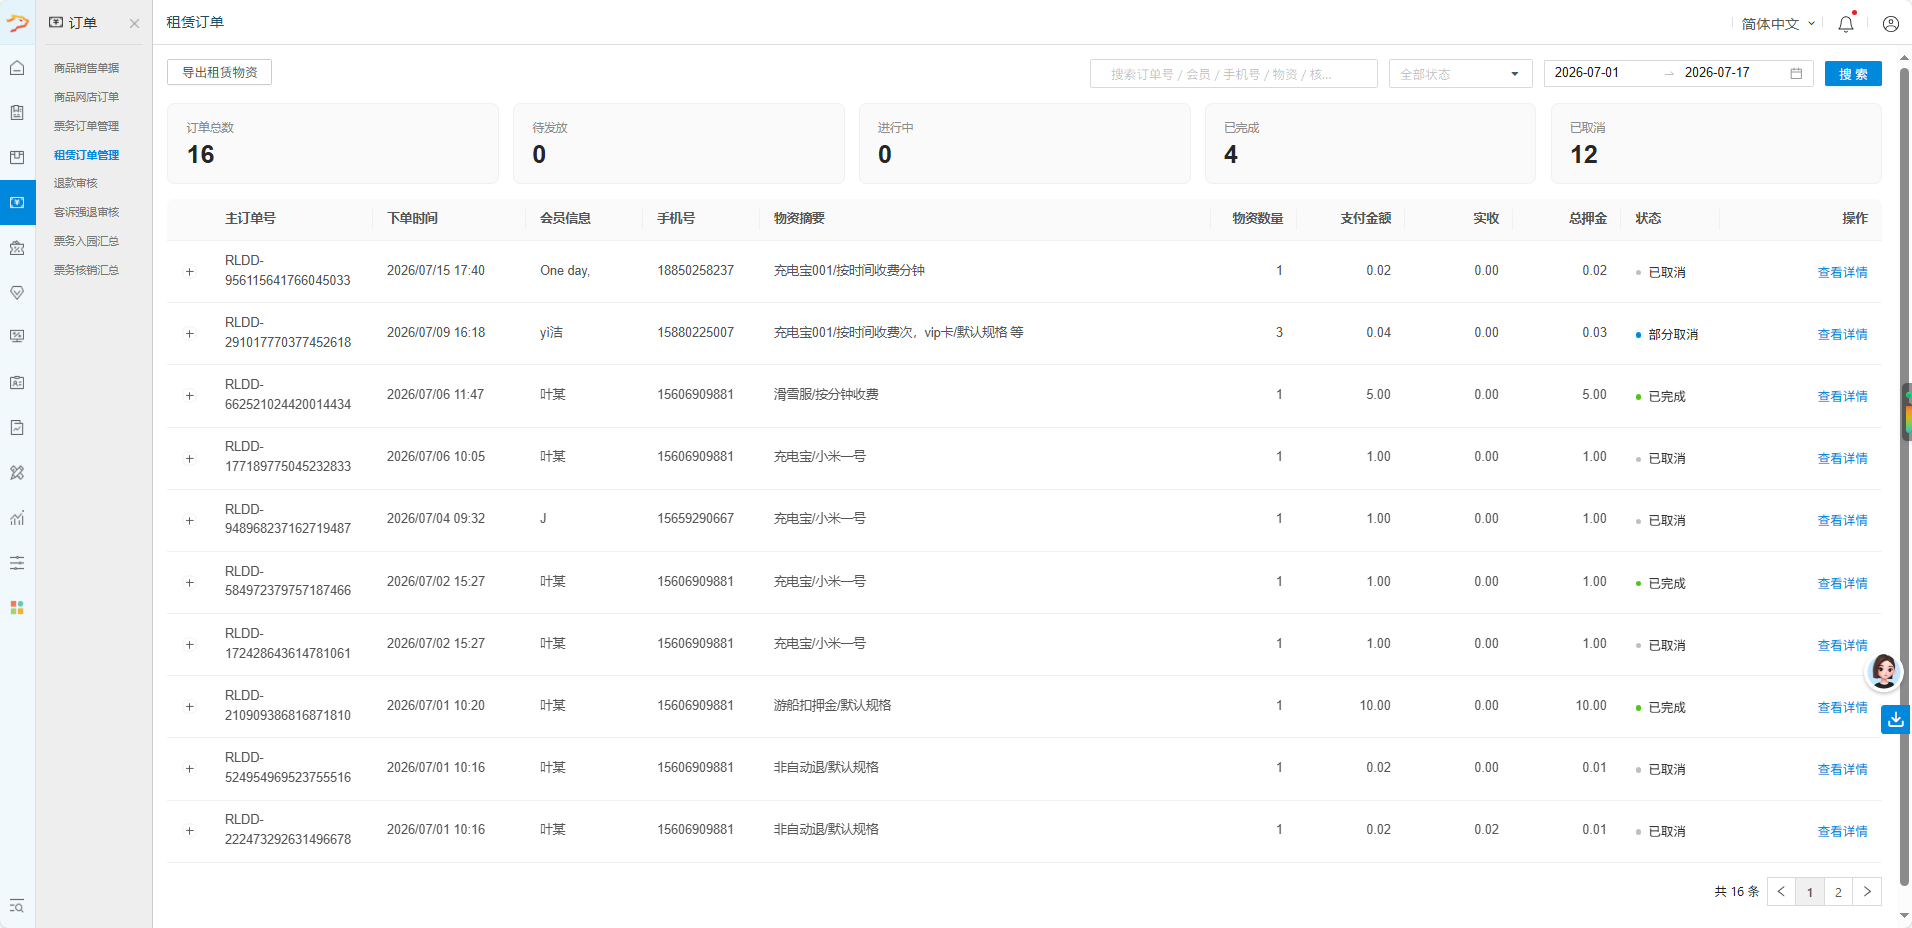
Task: Open the 全部状态 status dropdown
Action: (x=1461, y=74)
